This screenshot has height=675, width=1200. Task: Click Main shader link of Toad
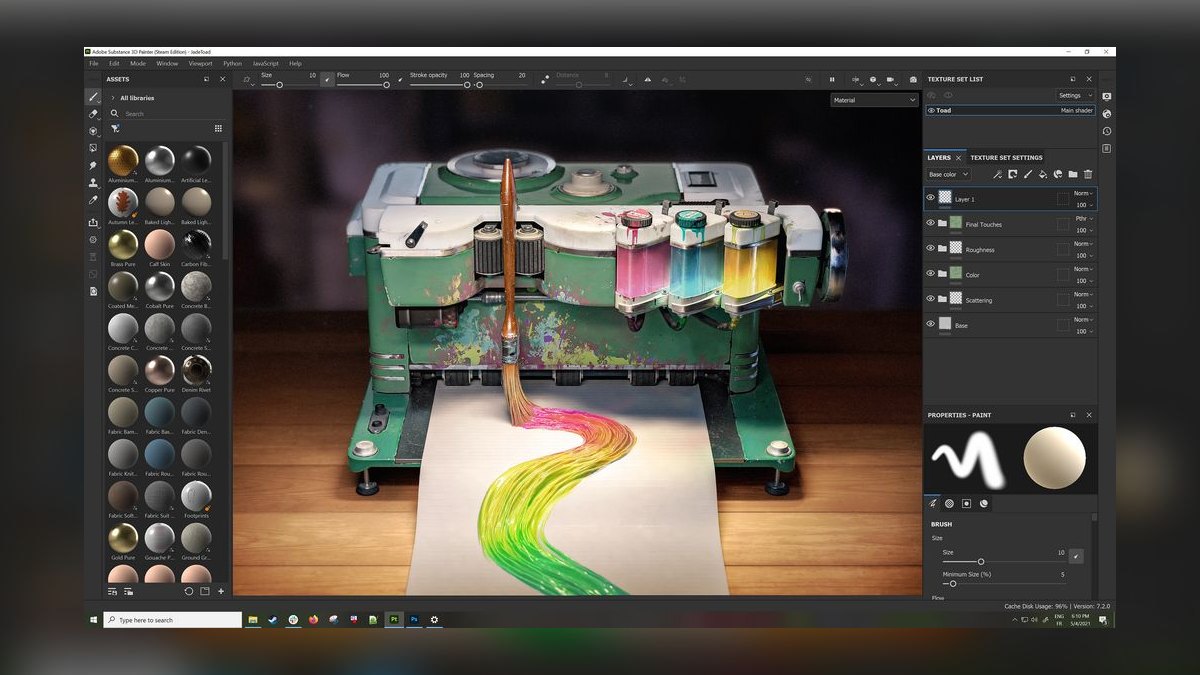pyautogui.click(x=1076, y=110)
